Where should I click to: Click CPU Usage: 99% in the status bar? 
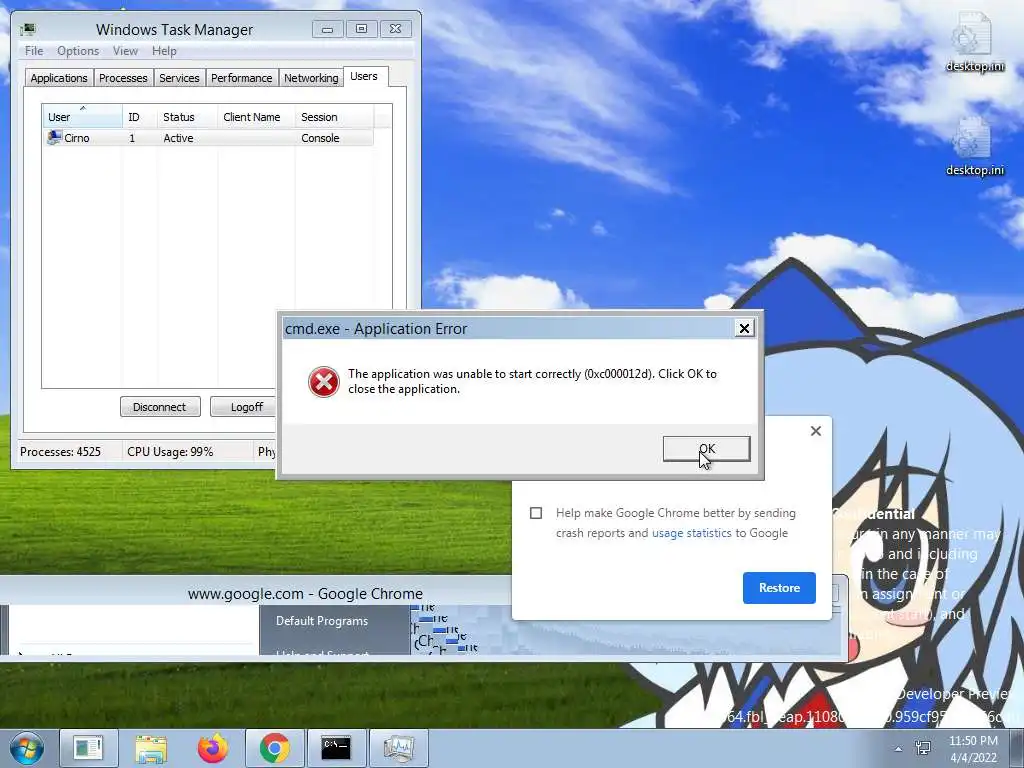pos(170,451)
